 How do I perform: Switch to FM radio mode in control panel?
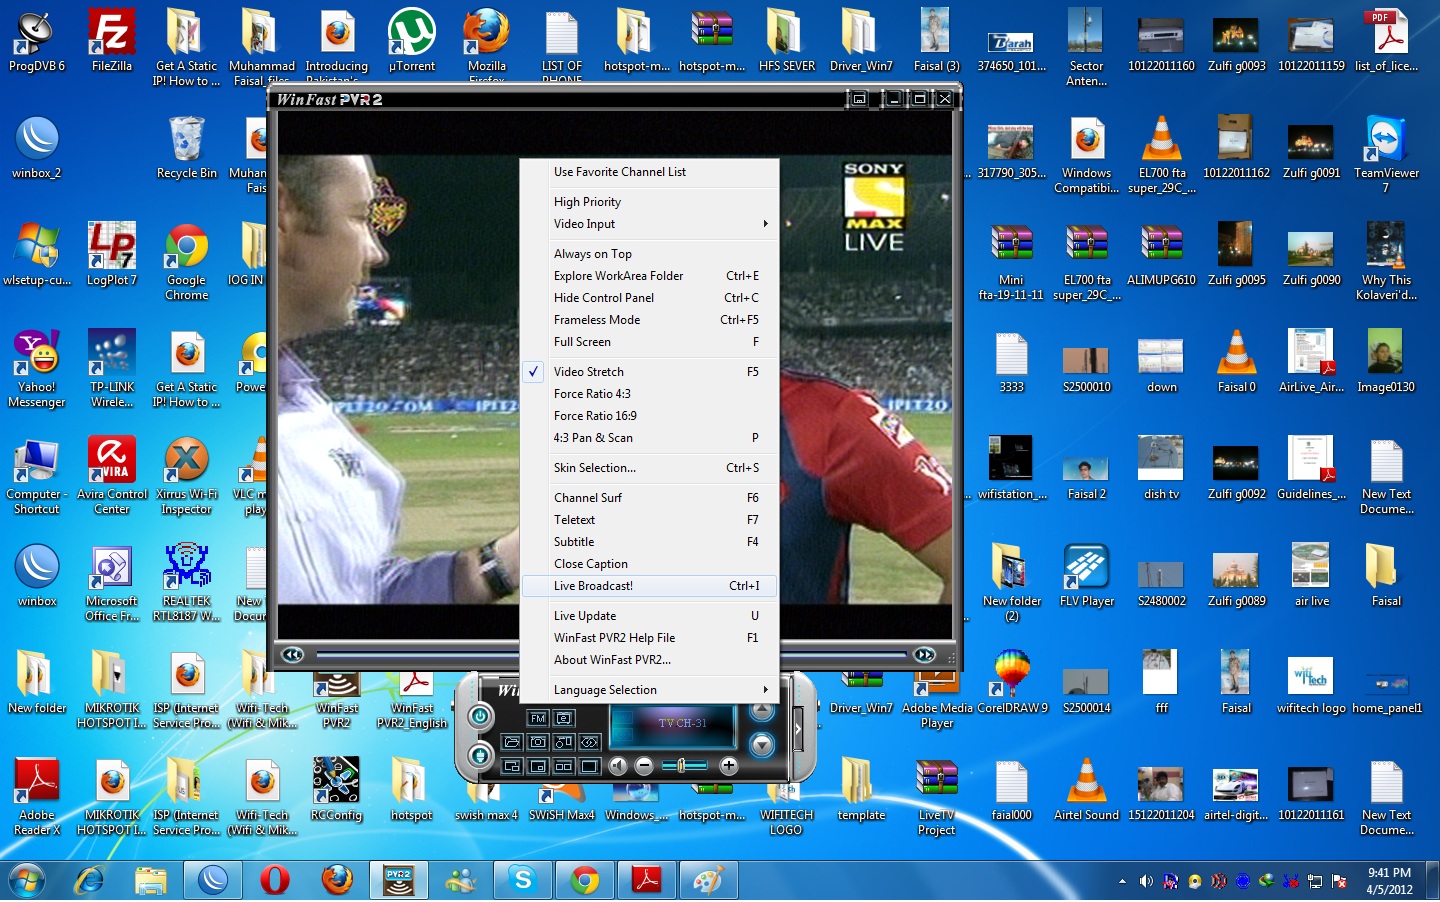[538, 718]
